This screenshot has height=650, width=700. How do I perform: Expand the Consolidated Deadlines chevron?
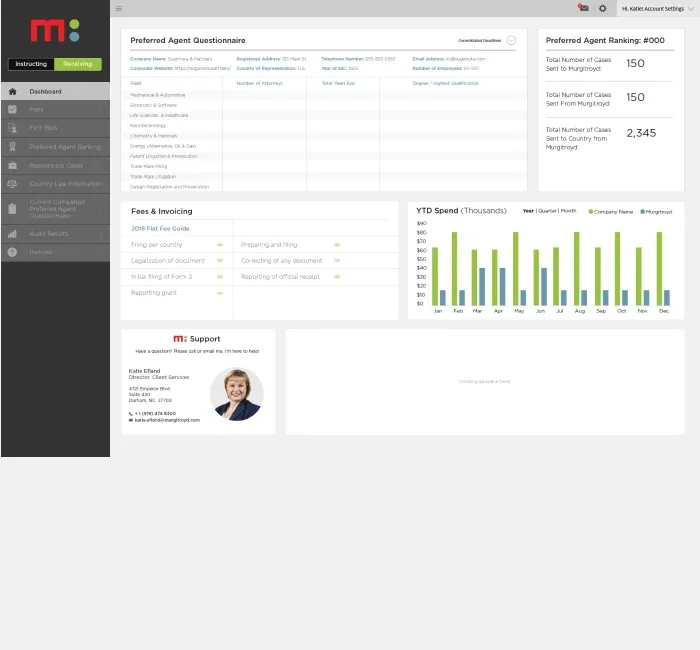tap(511, 41)
